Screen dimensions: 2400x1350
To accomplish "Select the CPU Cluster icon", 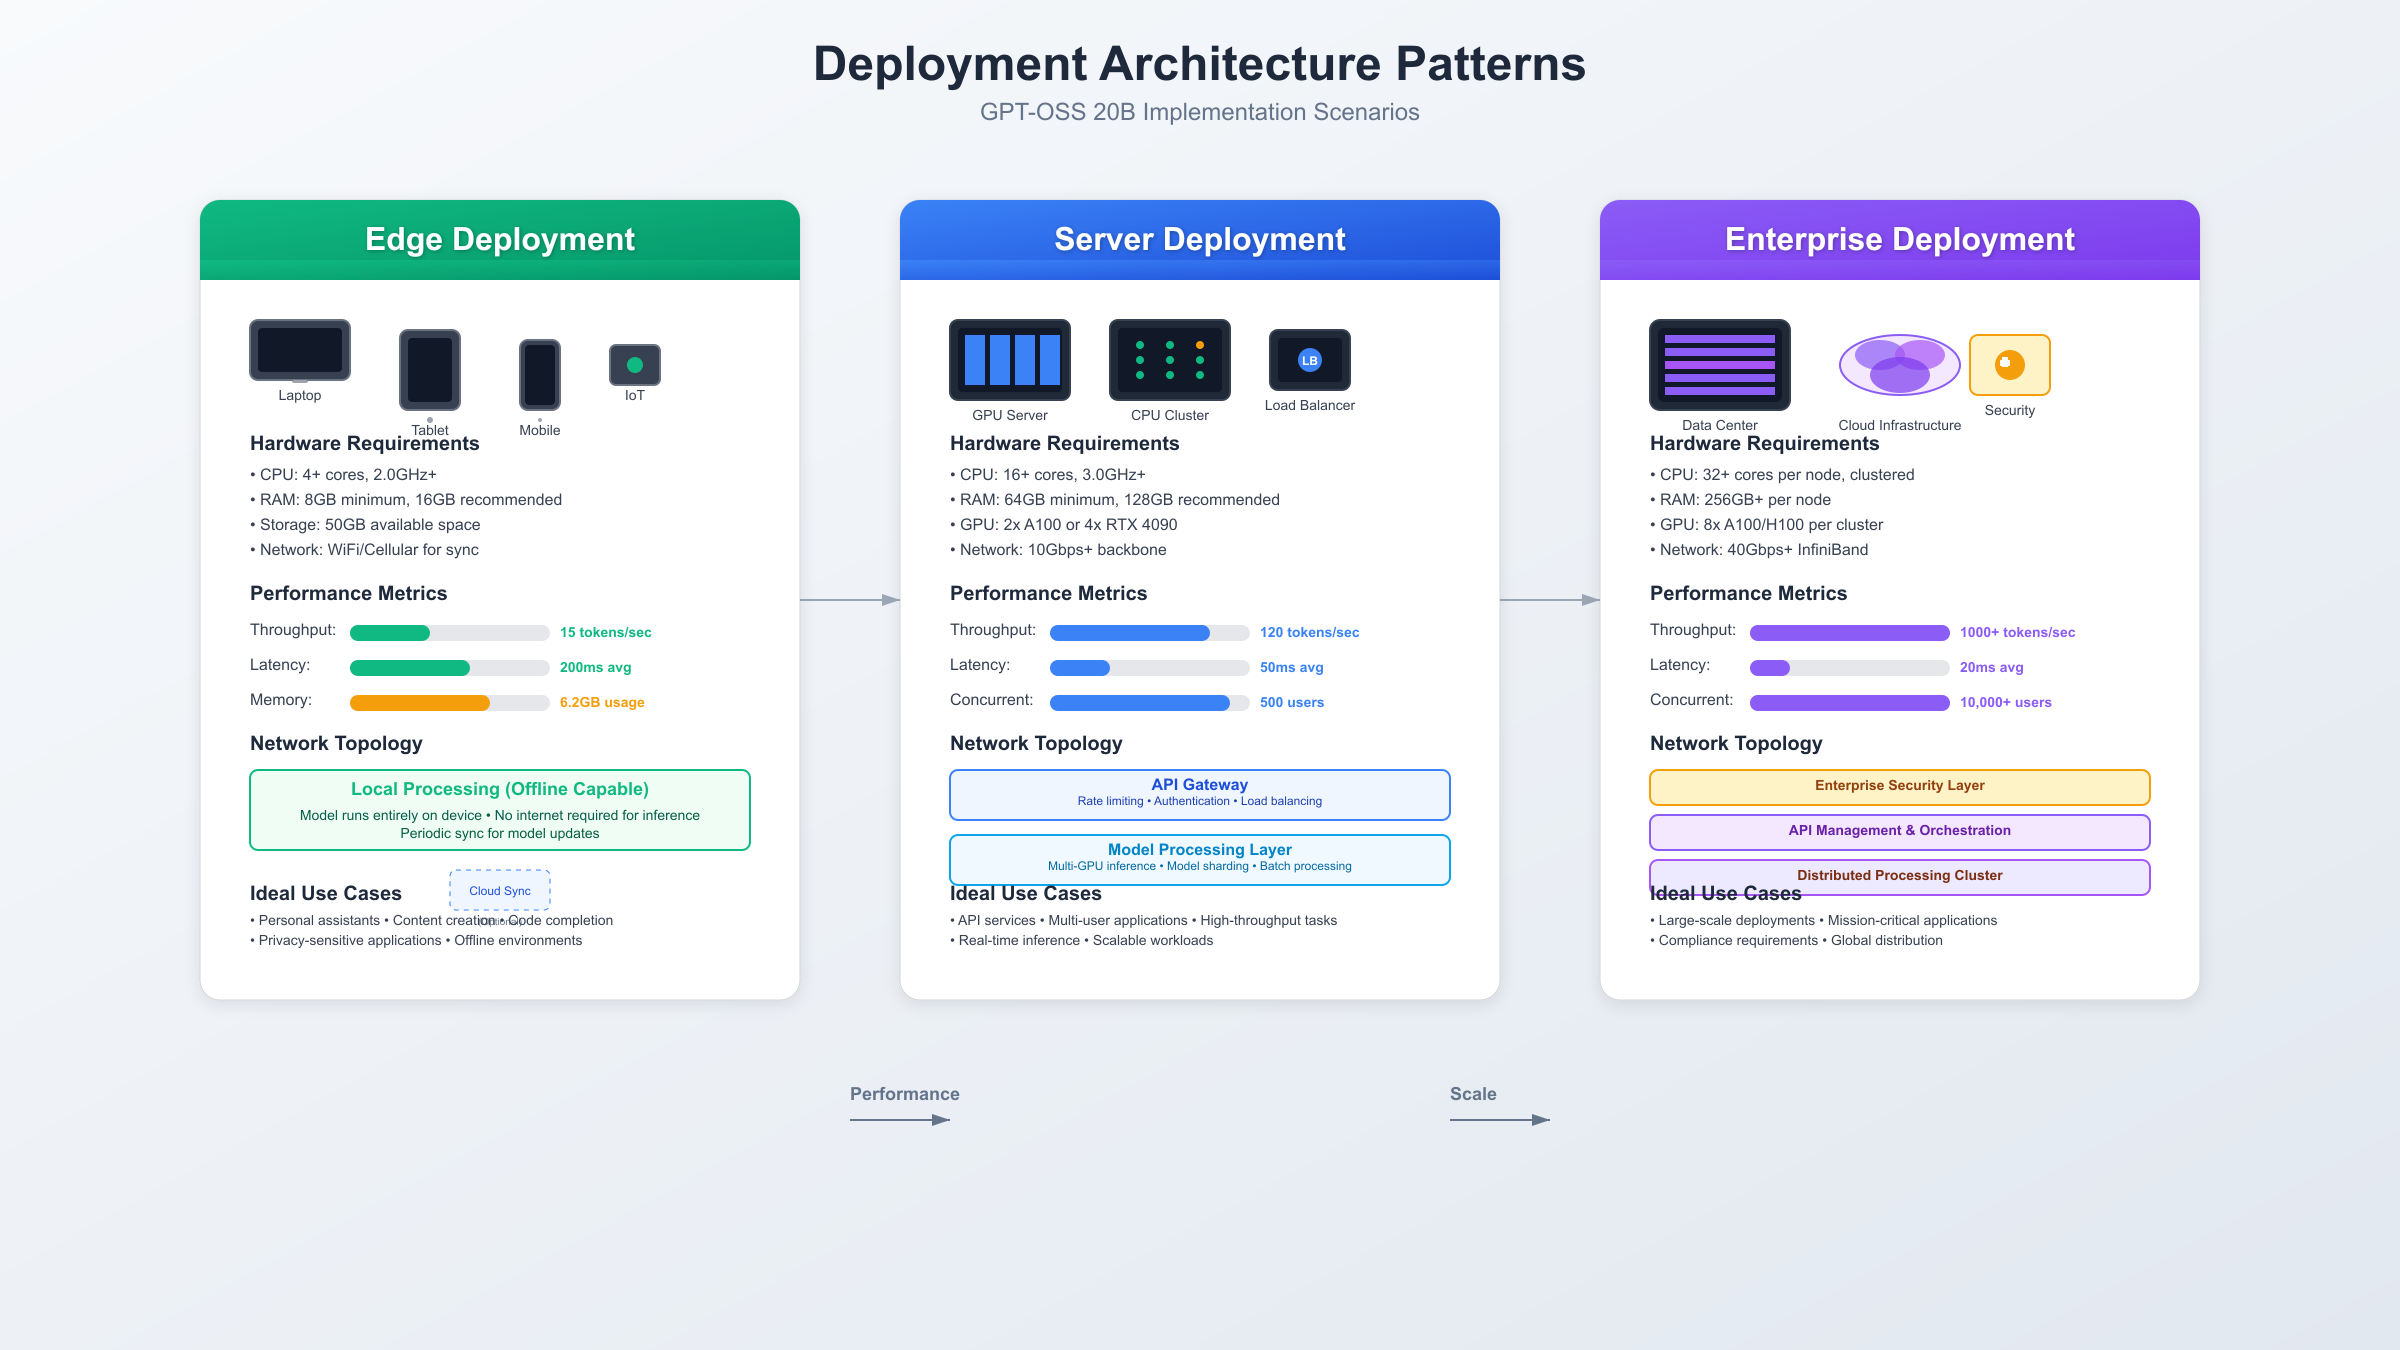I will click(x=1170, y=360).
